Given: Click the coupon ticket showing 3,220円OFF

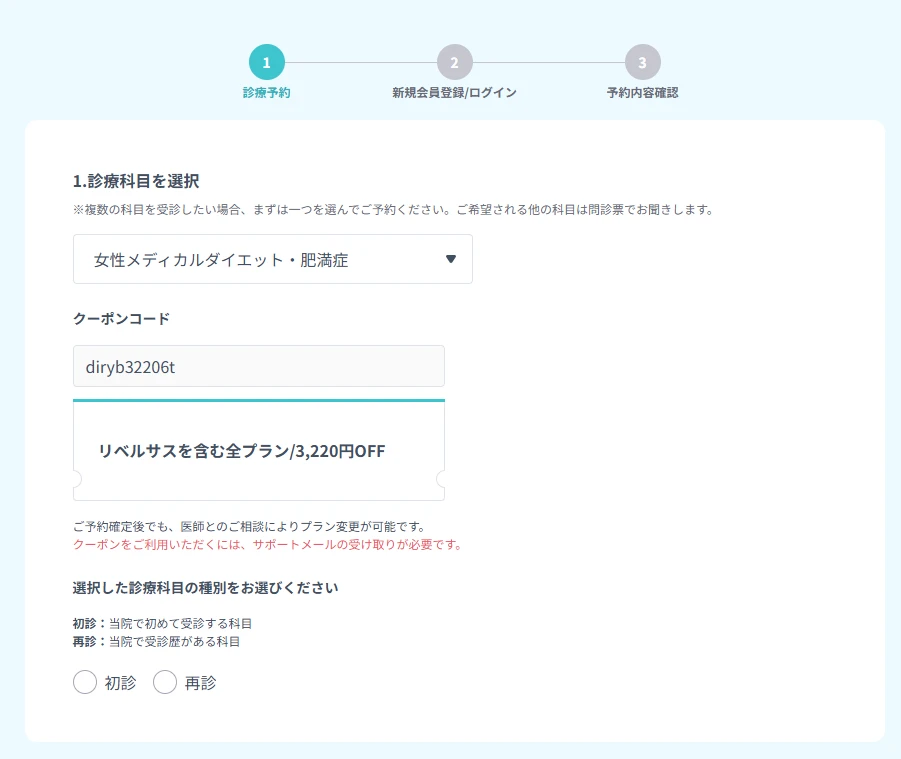Looking at the screenshot, I should [258, 448].
